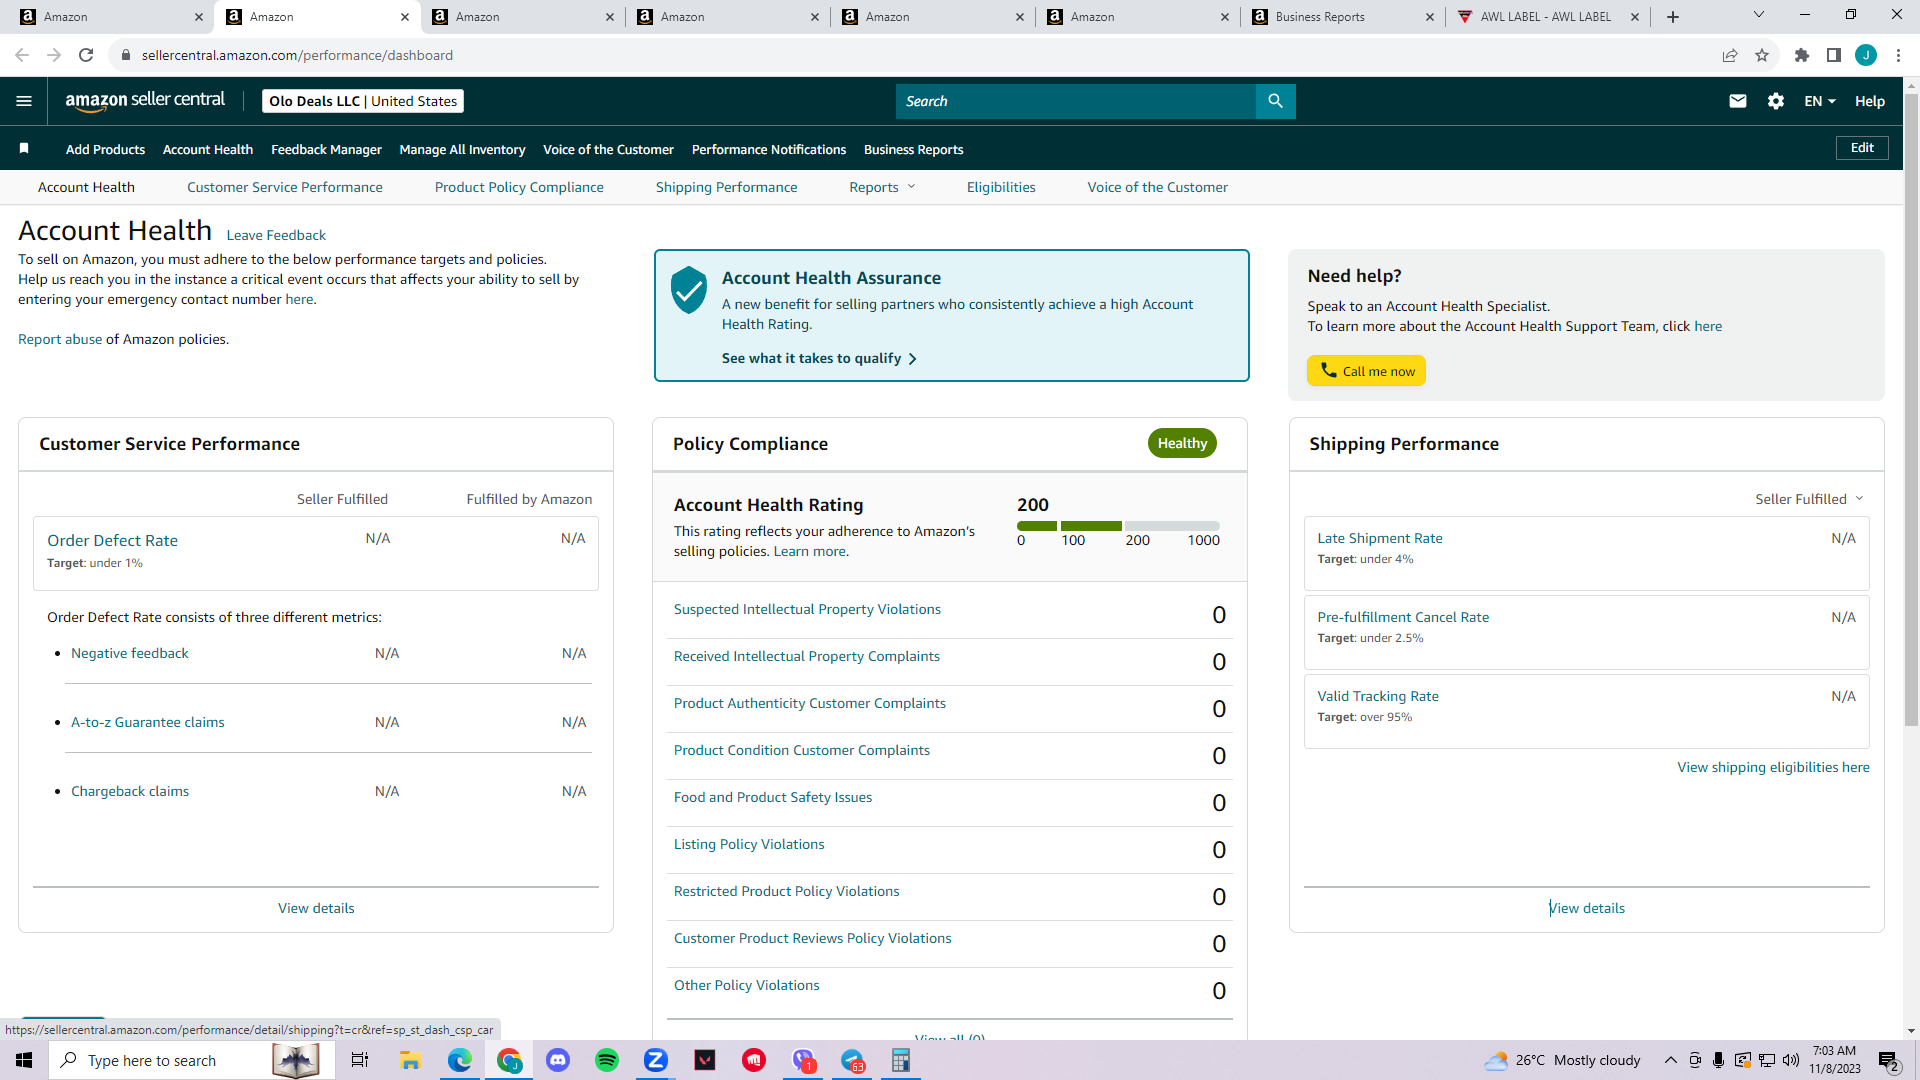This screenshot has width=1920, height=1080.
Task: Reload the page in Chrome
Action: coord(86,55)
